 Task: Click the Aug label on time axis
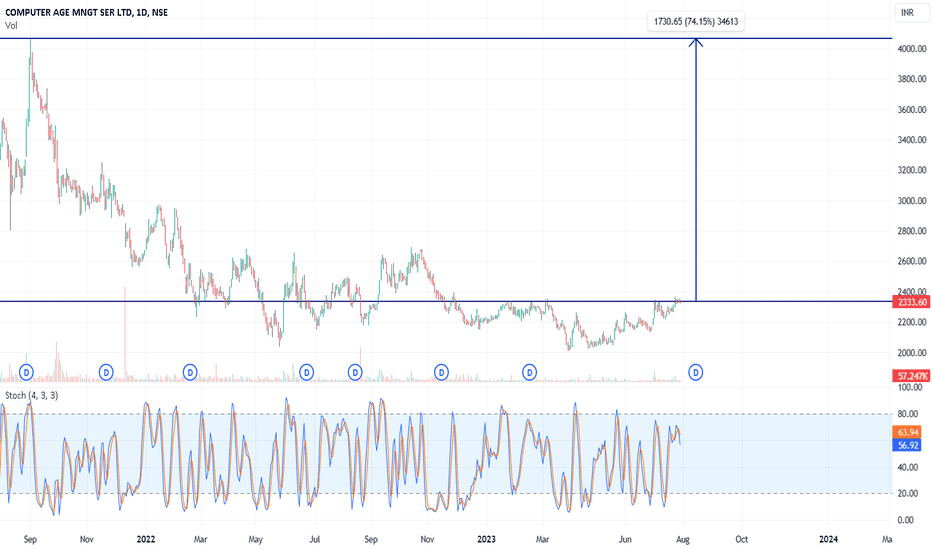tap(683, 539)
